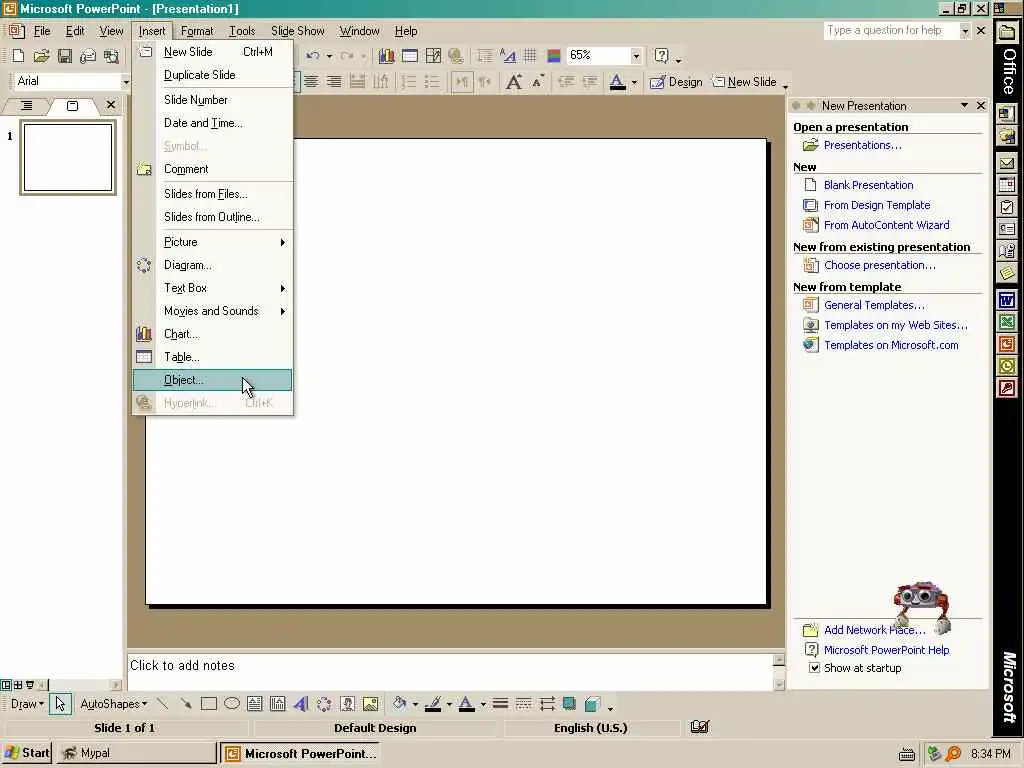1024x768 pixels.
Task: Toggle Show at startup checkbox
Action: (814, 667)
